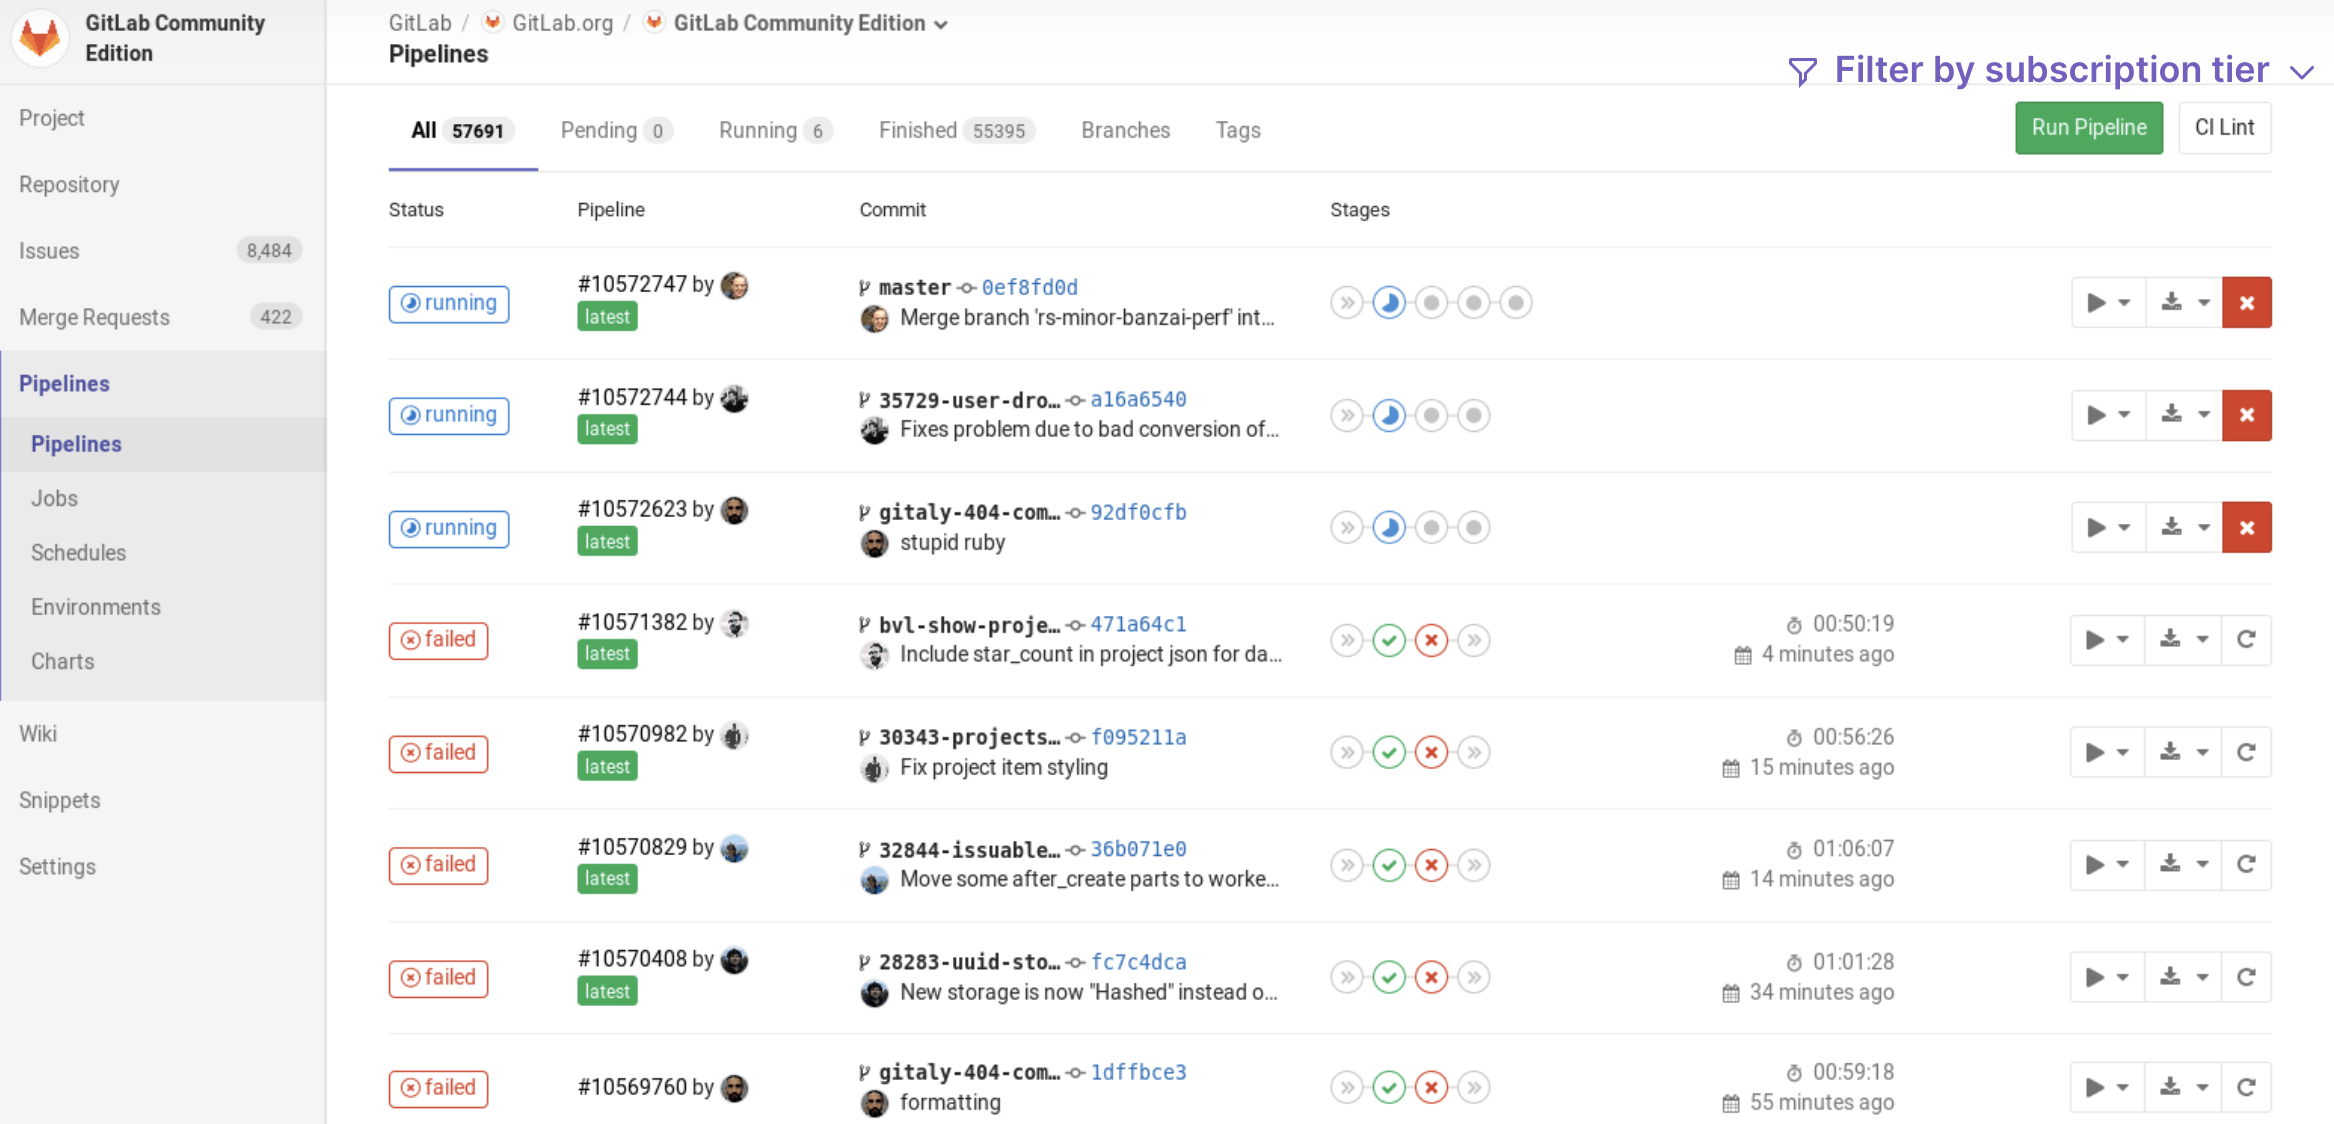Cancel pipeline #10572744 with the red X button
Image resolution: width=2334 pixels, height=1124 pixels.
pyautogui.click(x=2246, y=415)
